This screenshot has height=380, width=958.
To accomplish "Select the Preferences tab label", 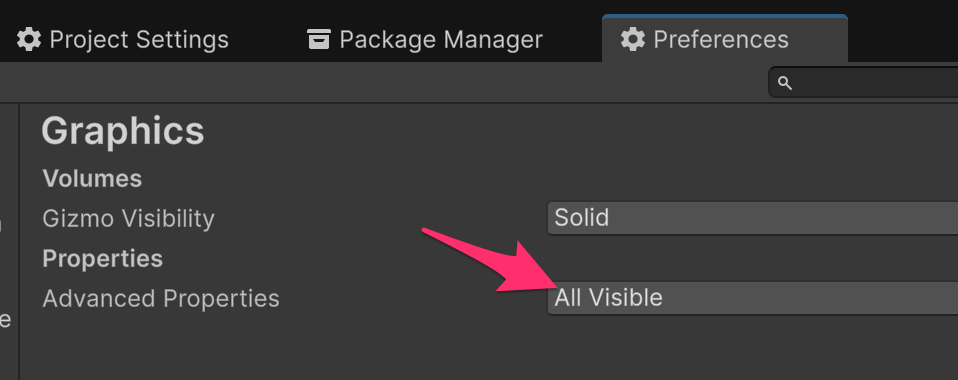I will tap(721, 40).
